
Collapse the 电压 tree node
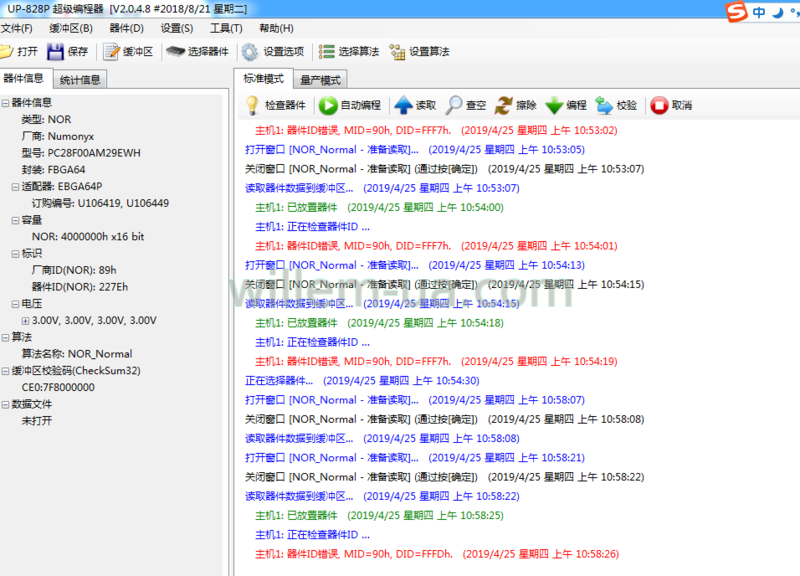click(15, 304)
